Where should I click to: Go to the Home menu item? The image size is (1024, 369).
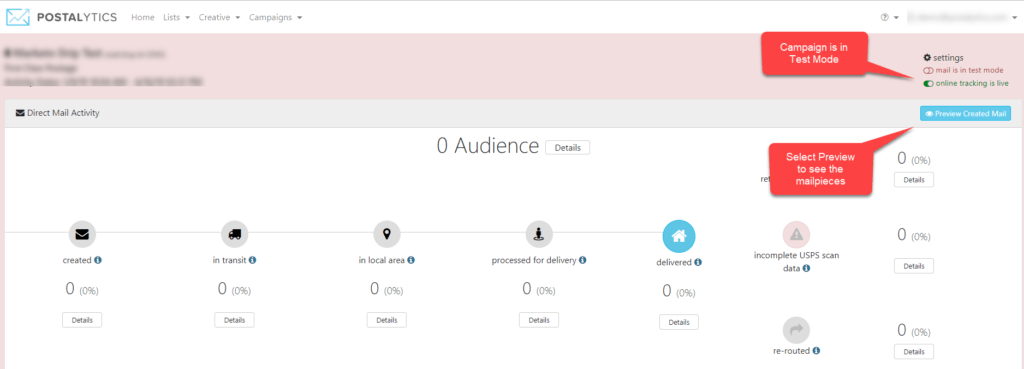pyautogui.click(x=142, y=18)
